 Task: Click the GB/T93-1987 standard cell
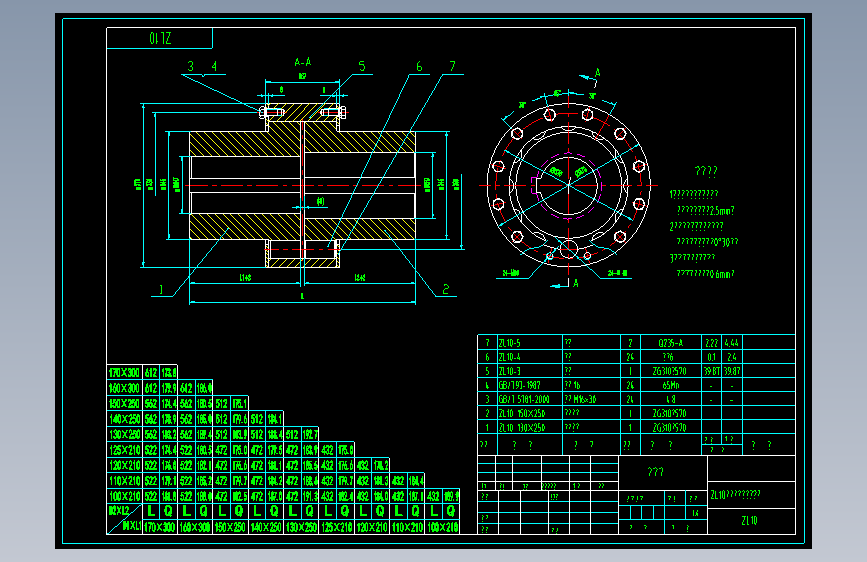pos(530,385)
